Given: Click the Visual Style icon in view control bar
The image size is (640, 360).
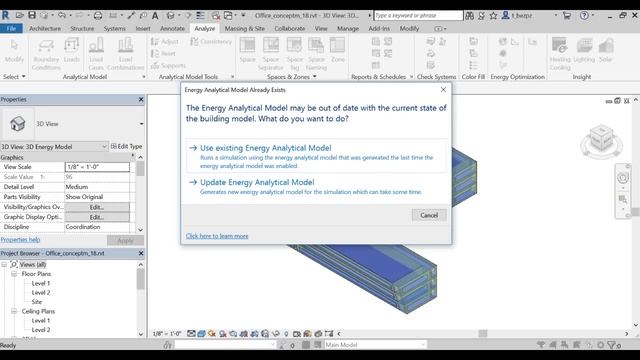Looking at the screenshot, I should 201,333.
